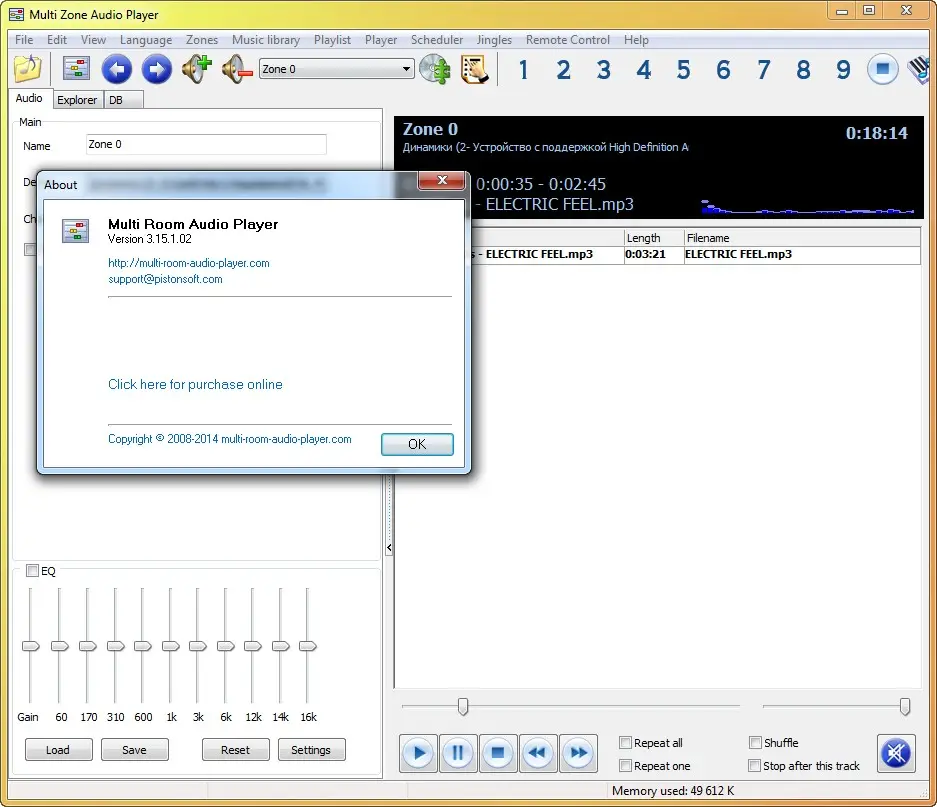Click the support@pistonsoft.com email link

pos(166,279)
